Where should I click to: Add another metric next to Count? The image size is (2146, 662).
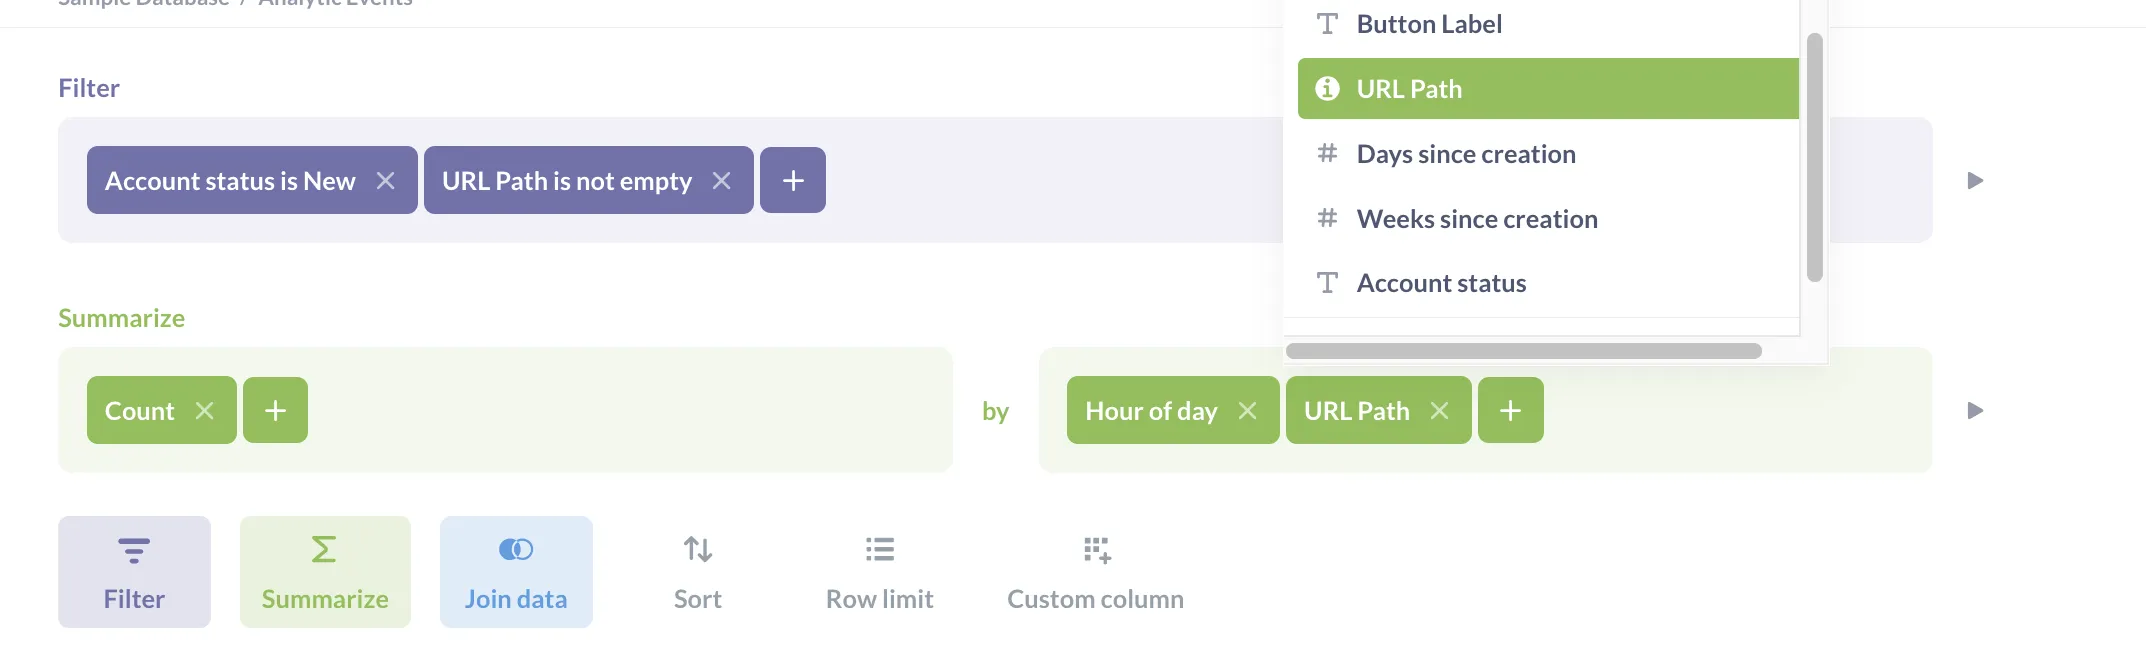tap(275, 411)
